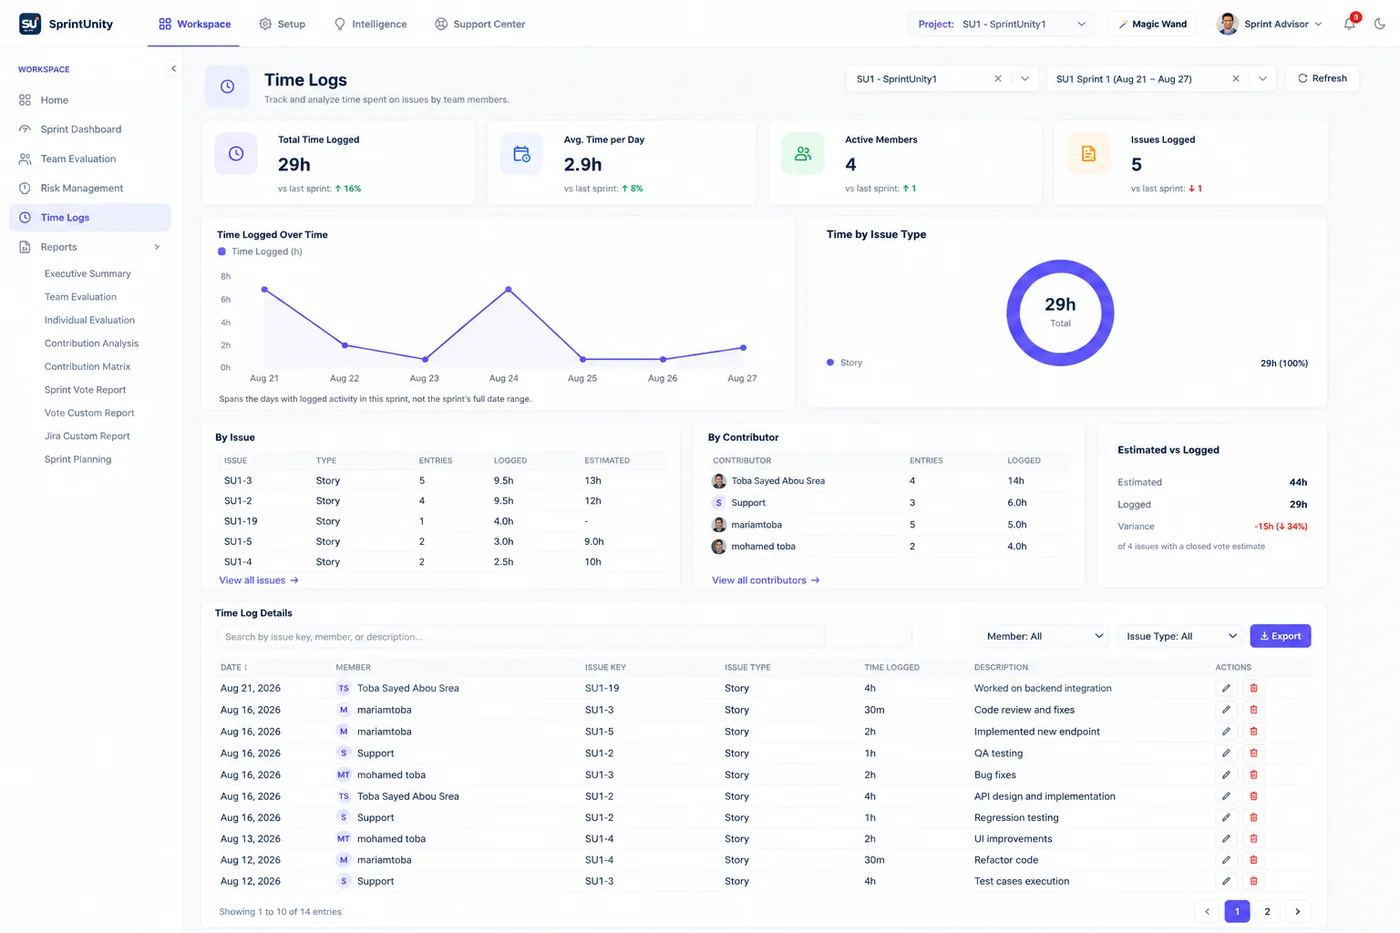Click the Reports document icon
Screen dimensions: 1400x933
(x=25, y=247)
